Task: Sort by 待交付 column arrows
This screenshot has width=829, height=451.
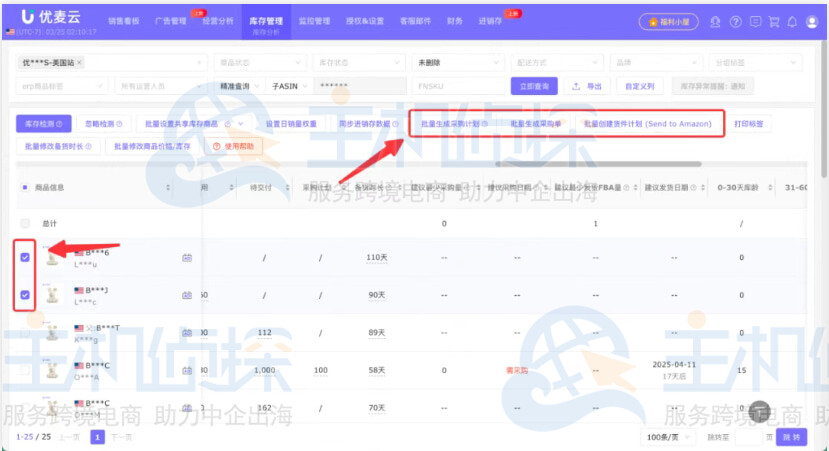Action: point(287,188)
